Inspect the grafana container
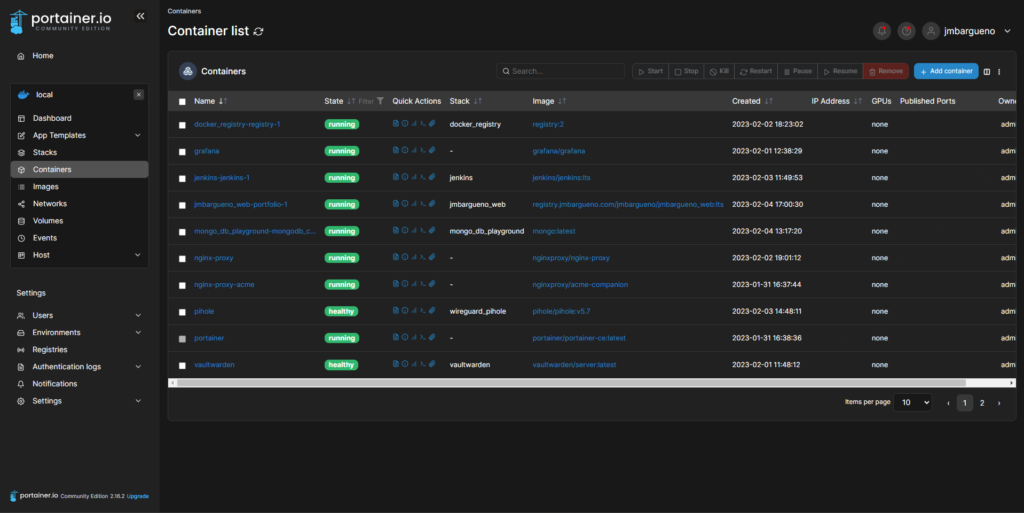Image resolution: width=1024 pixels, height=513 pixels. [x=405, y=150]
